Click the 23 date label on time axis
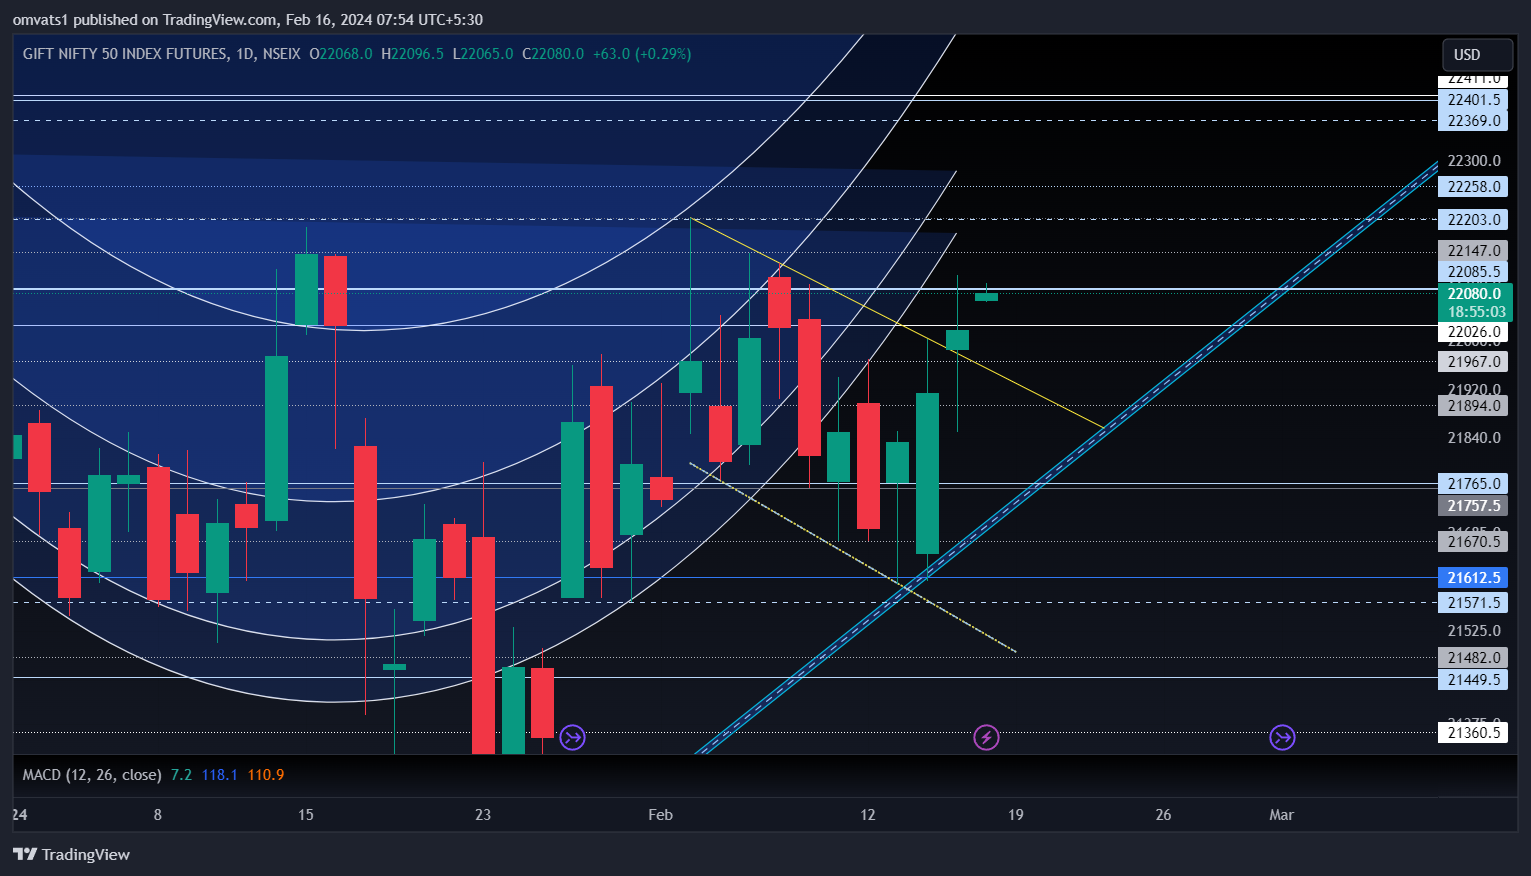Screen dimensions: 1531x876 tap(483, 815)
